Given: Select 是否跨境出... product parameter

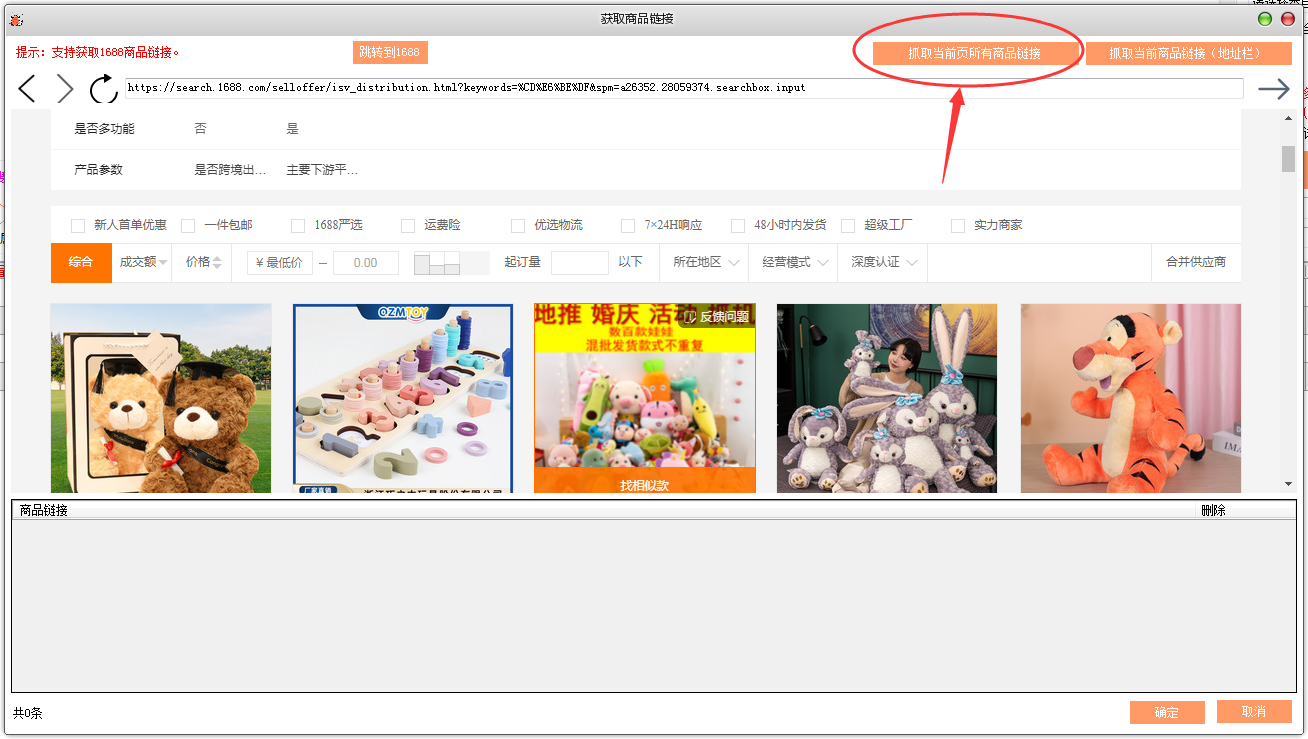Looking at the screenshot, I should (x=230, y=170).
